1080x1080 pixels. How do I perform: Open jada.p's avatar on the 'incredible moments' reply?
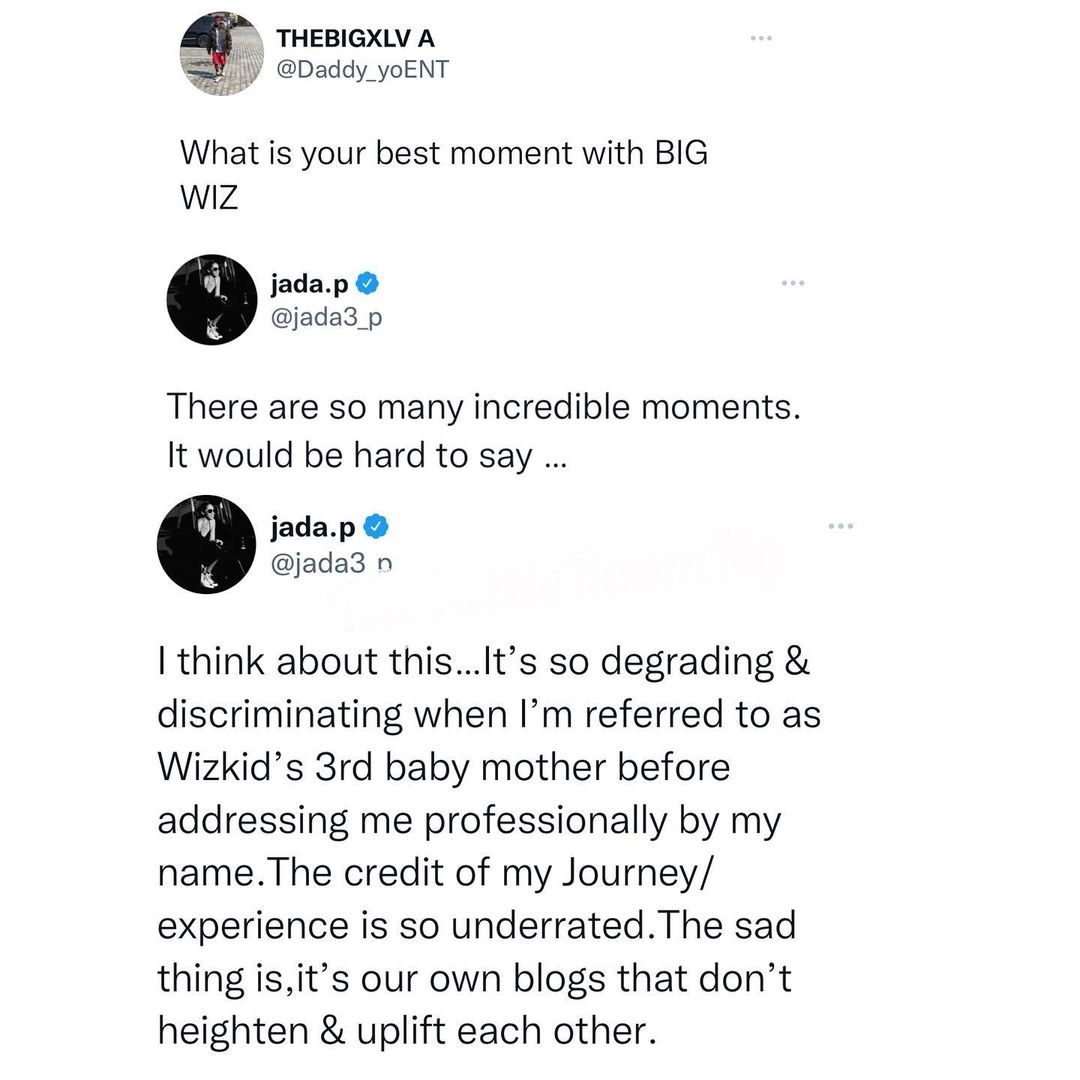(x=209, y=299)
